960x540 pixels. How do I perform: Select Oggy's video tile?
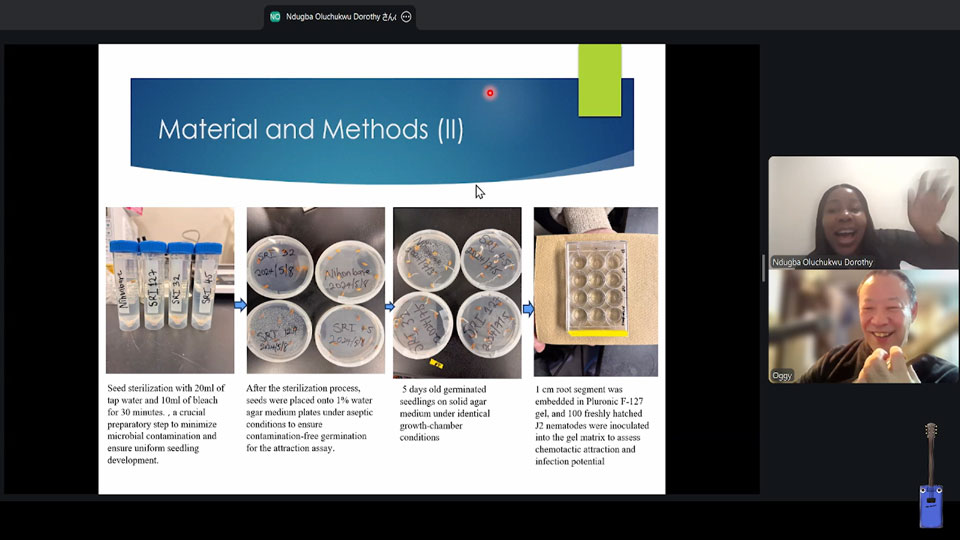click(863, 326)
